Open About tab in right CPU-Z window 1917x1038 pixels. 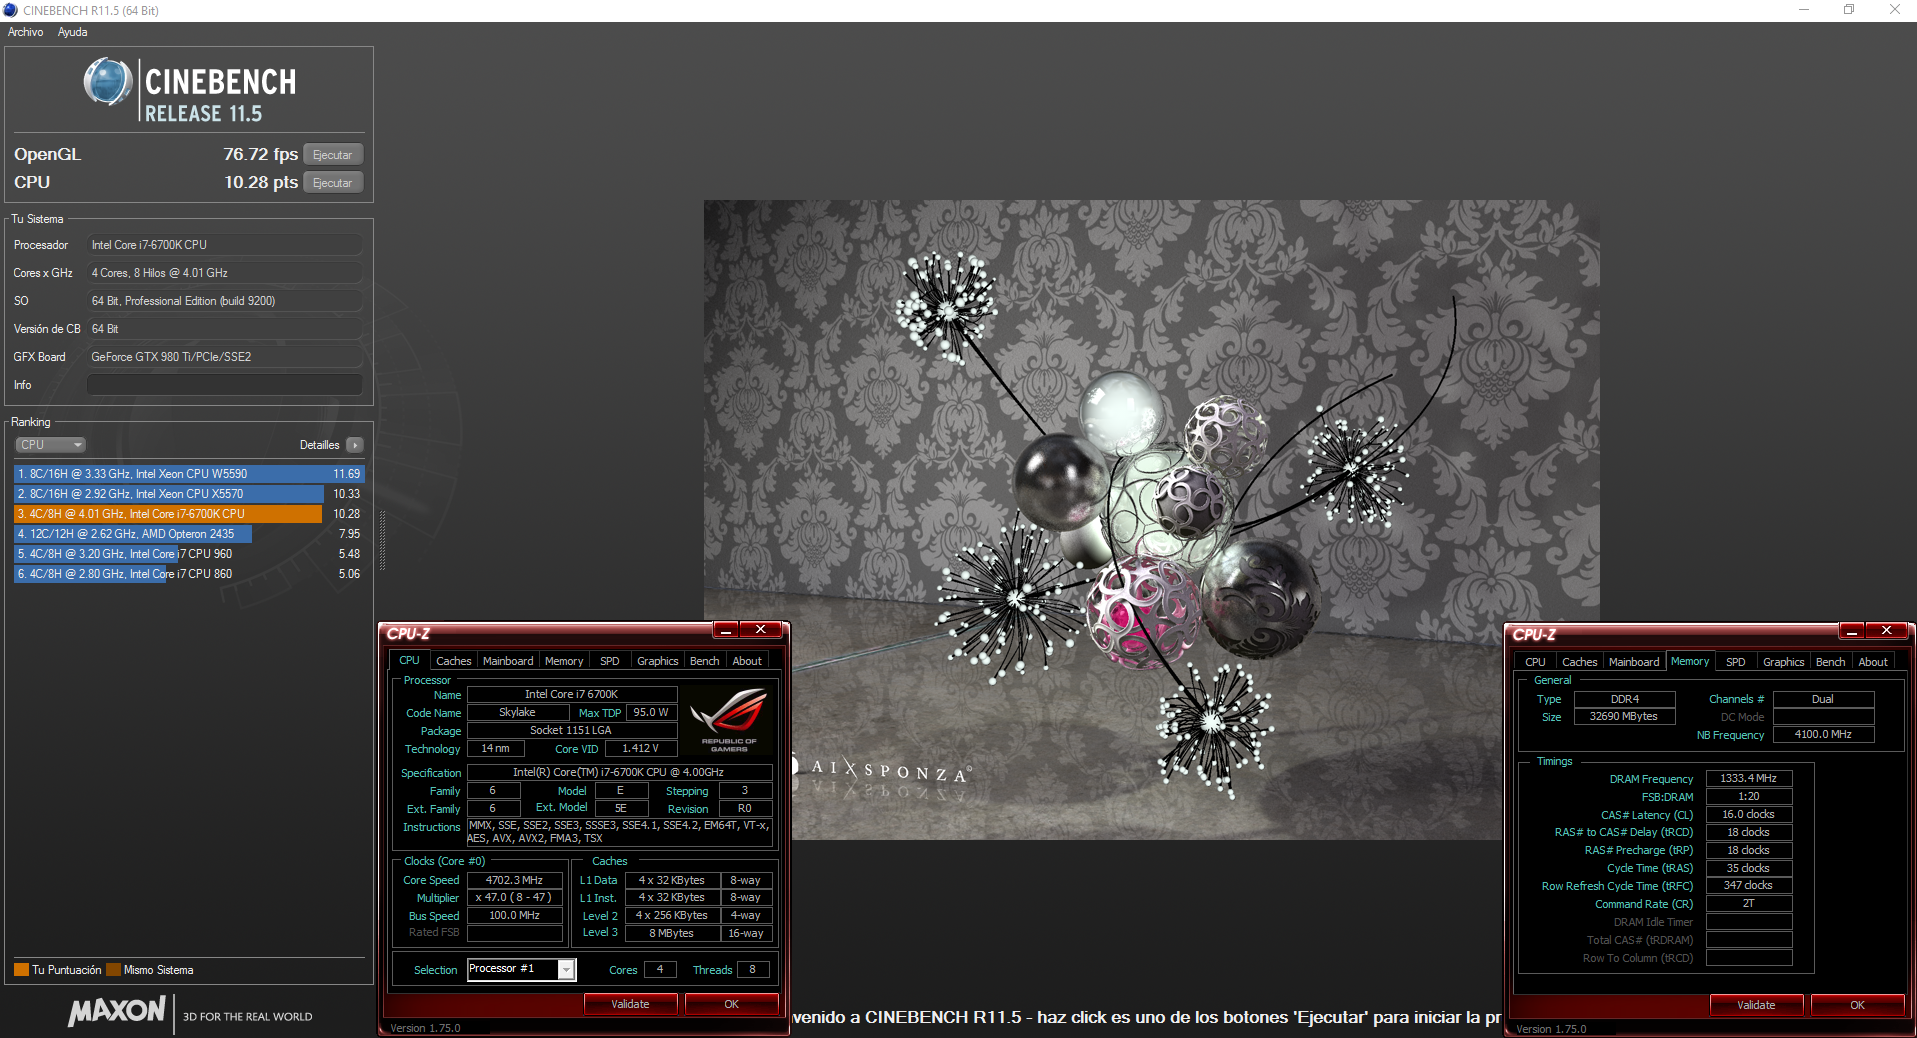tap(1873, 662)
